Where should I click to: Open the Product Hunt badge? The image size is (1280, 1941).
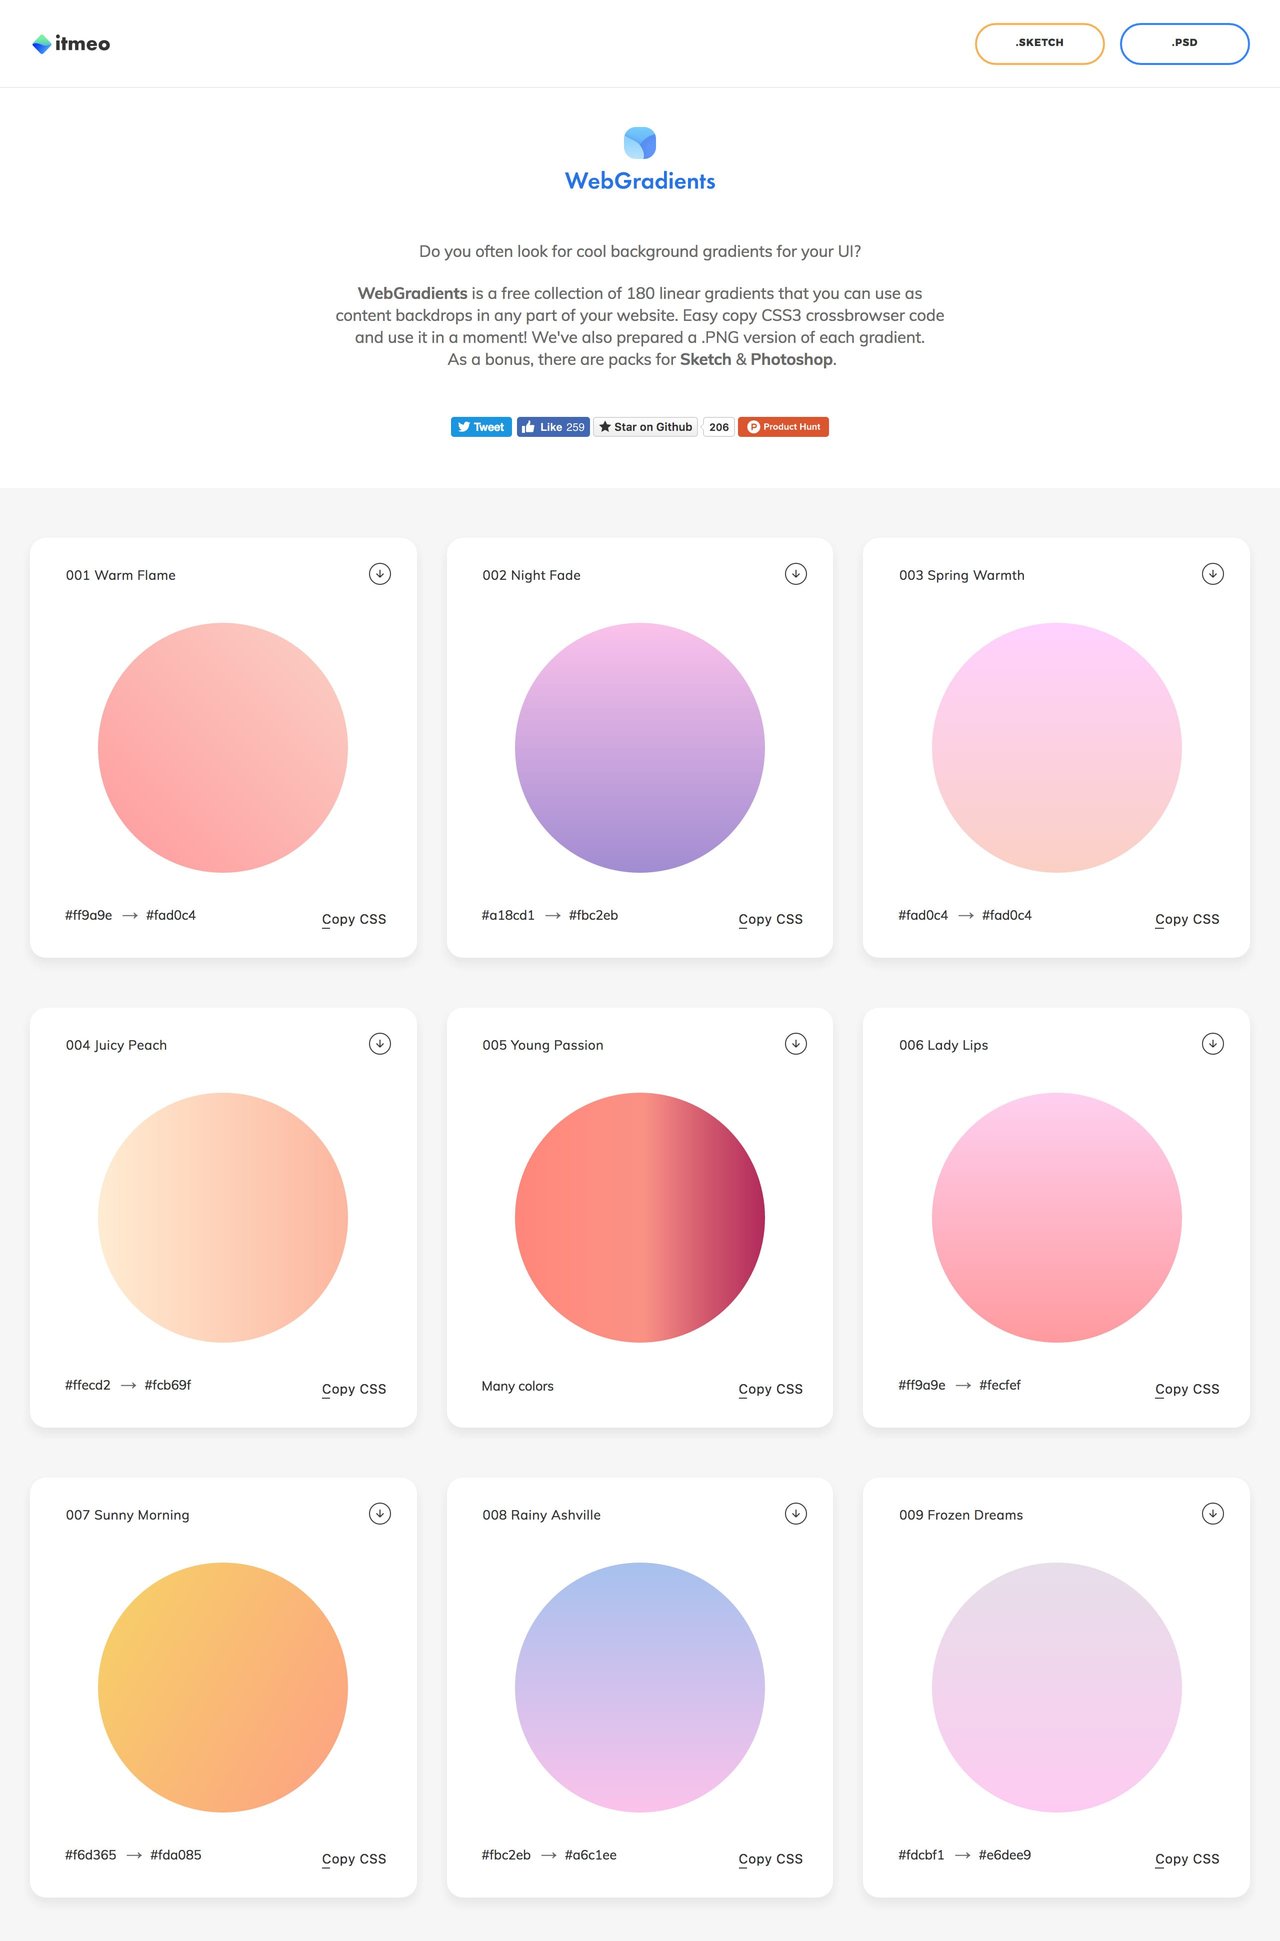783,427
